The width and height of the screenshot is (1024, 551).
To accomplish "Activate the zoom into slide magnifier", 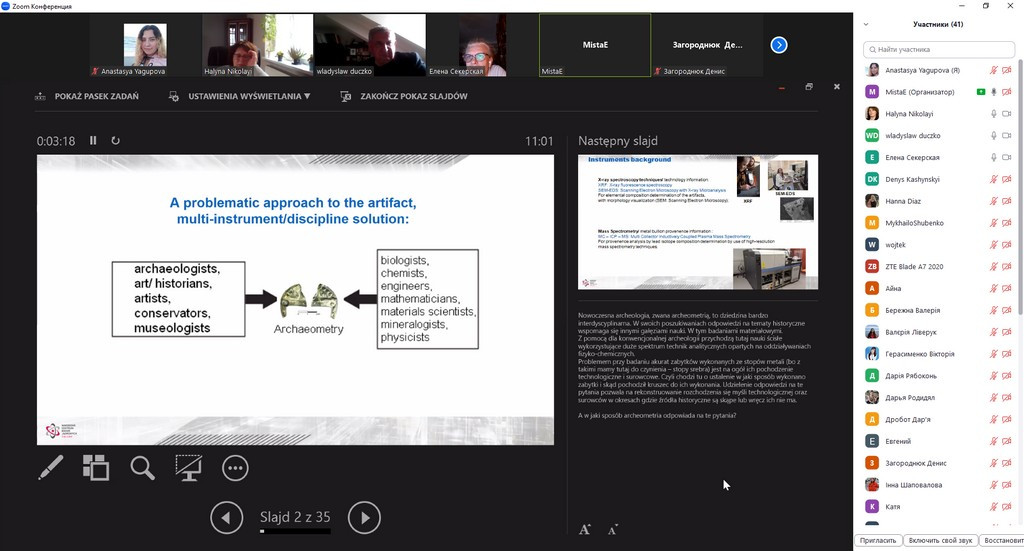I will click(142, 468).
